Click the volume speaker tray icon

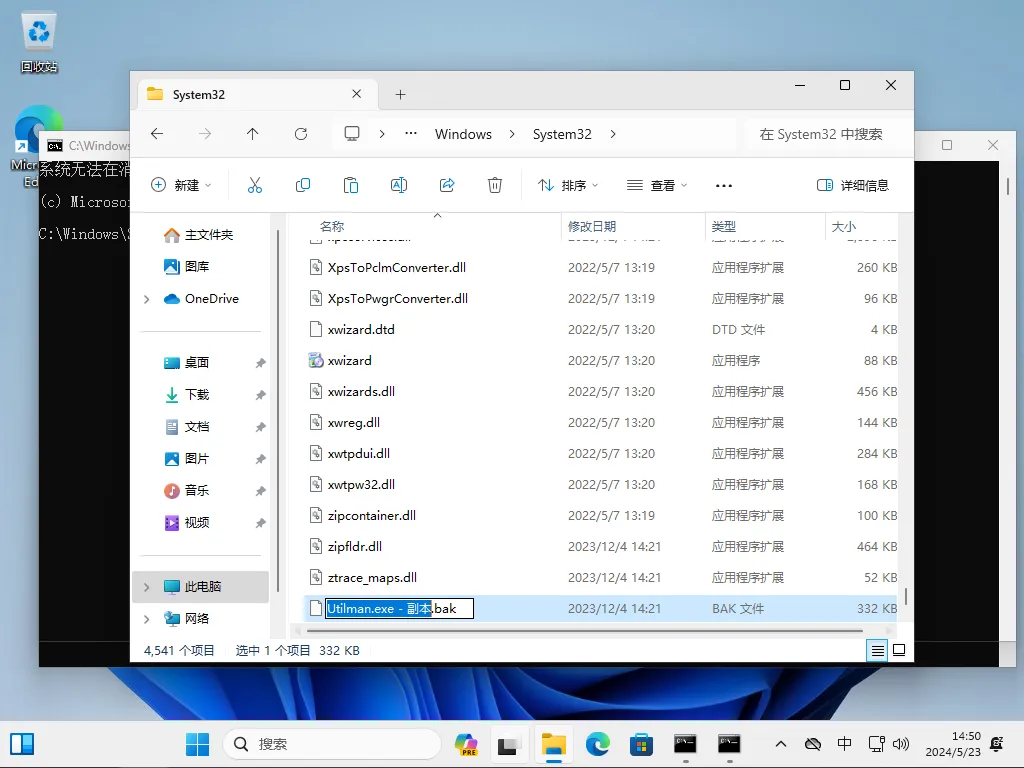point(901,744)
